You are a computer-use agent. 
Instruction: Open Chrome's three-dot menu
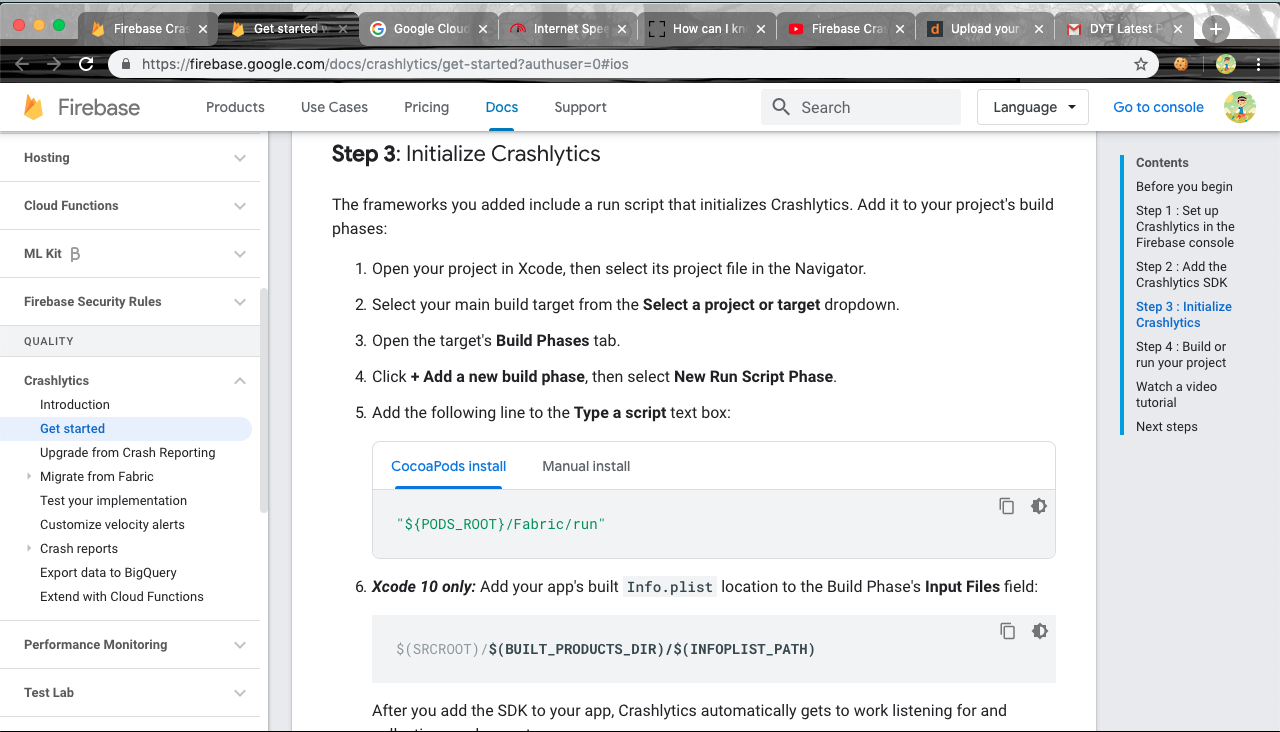pos(1258,64)
